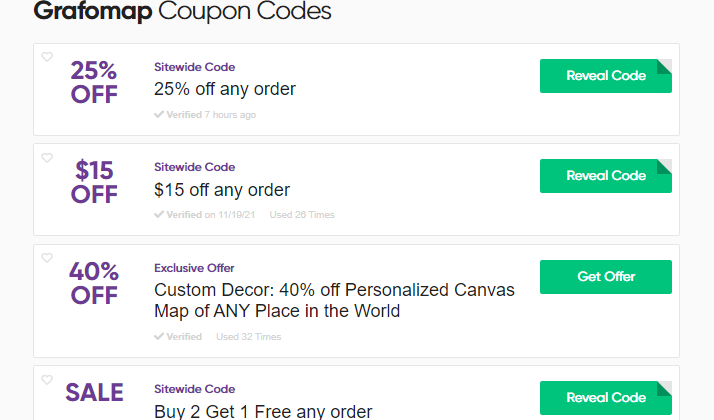The image size is (714, 420).
Task: Reveal code for Buy 2 Get 1 Free
Action: coord(606,398)
